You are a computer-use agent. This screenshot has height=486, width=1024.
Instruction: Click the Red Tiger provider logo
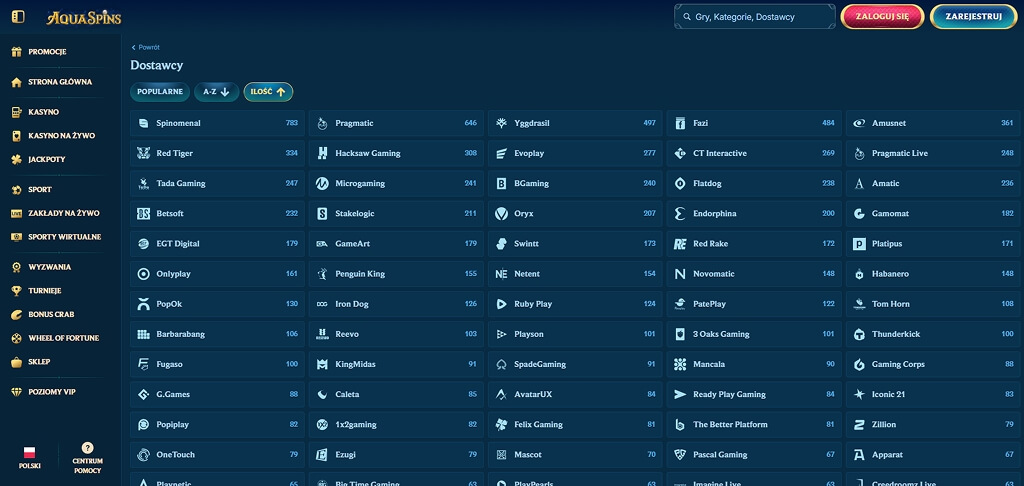click(x=144, y=154)
